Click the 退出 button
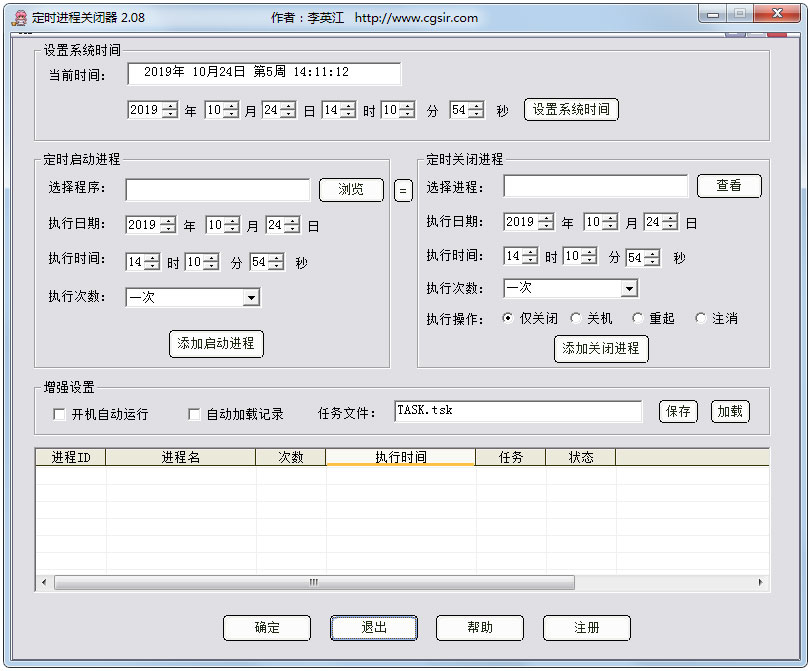The width and height of the screenshot is (811, 671). 374,628
